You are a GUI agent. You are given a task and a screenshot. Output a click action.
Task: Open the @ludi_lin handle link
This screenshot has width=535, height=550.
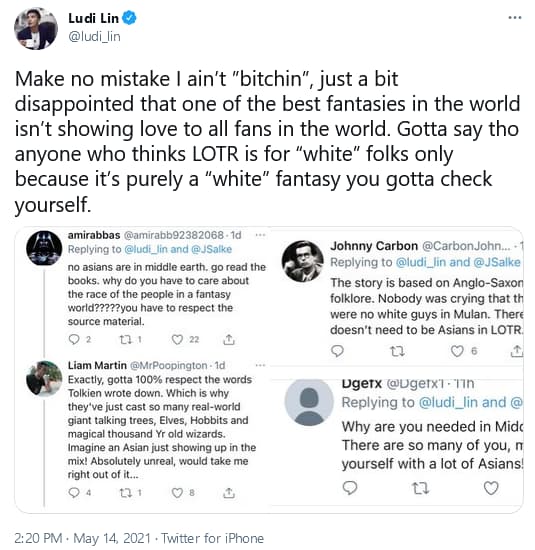pyautogui.click(x=94, y=36)
